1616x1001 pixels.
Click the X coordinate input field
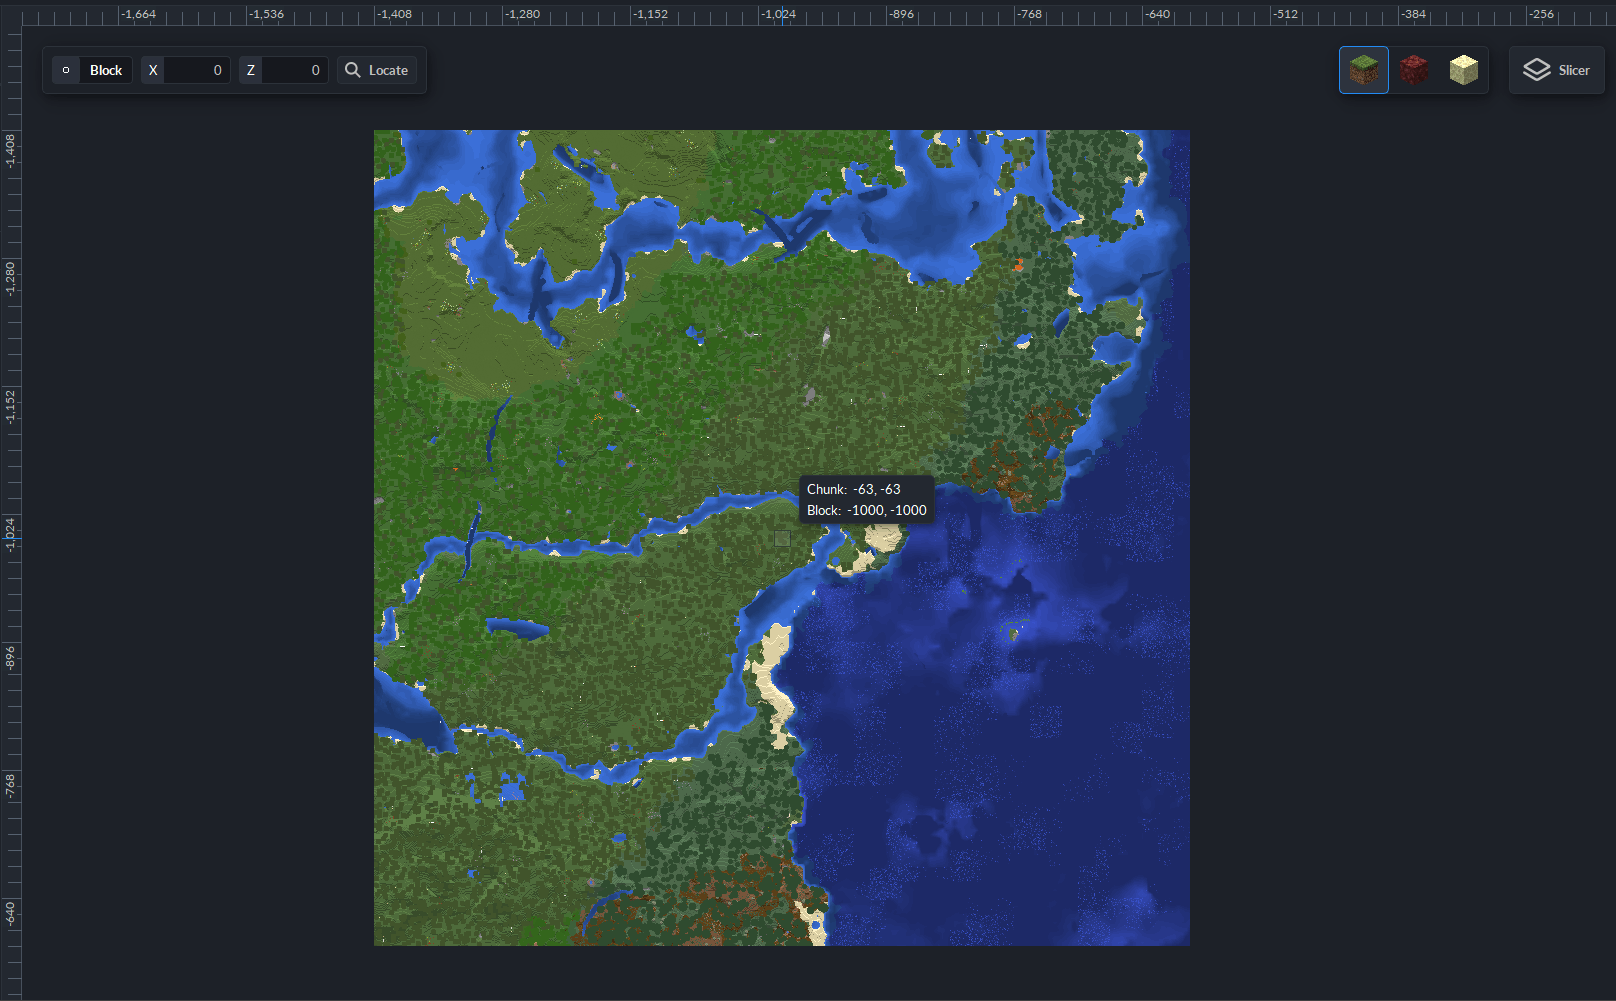[197, 70]
